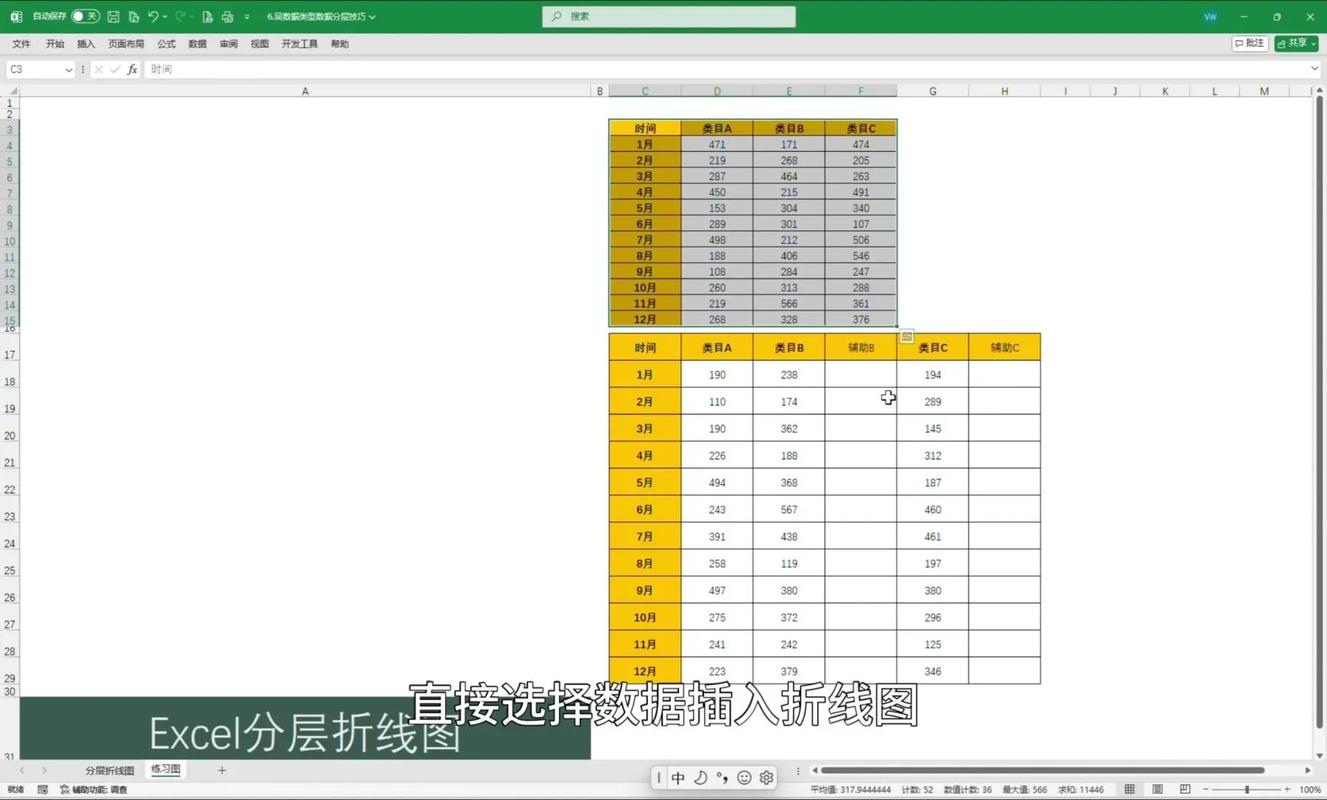Switch to 练习图 sheet tab
This screenshot has height=800, width=1327.
pos(166,769)
